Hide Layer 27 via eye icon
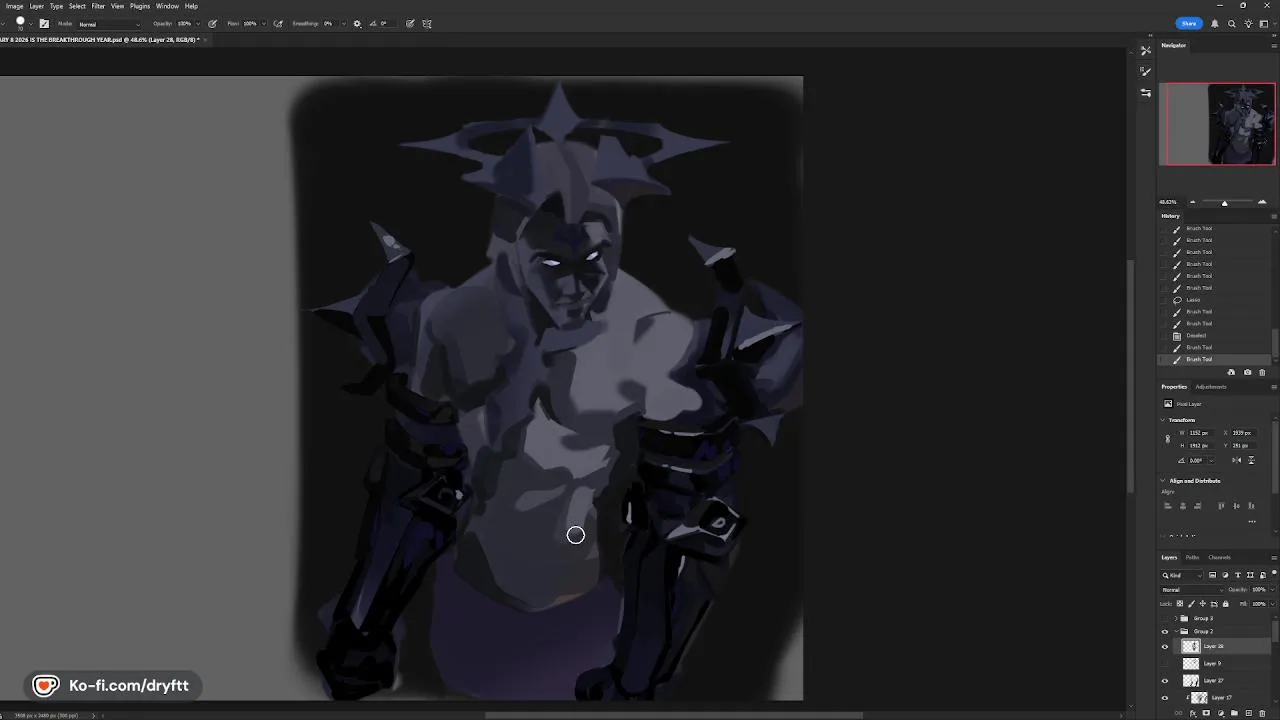 pos(1164,680)
